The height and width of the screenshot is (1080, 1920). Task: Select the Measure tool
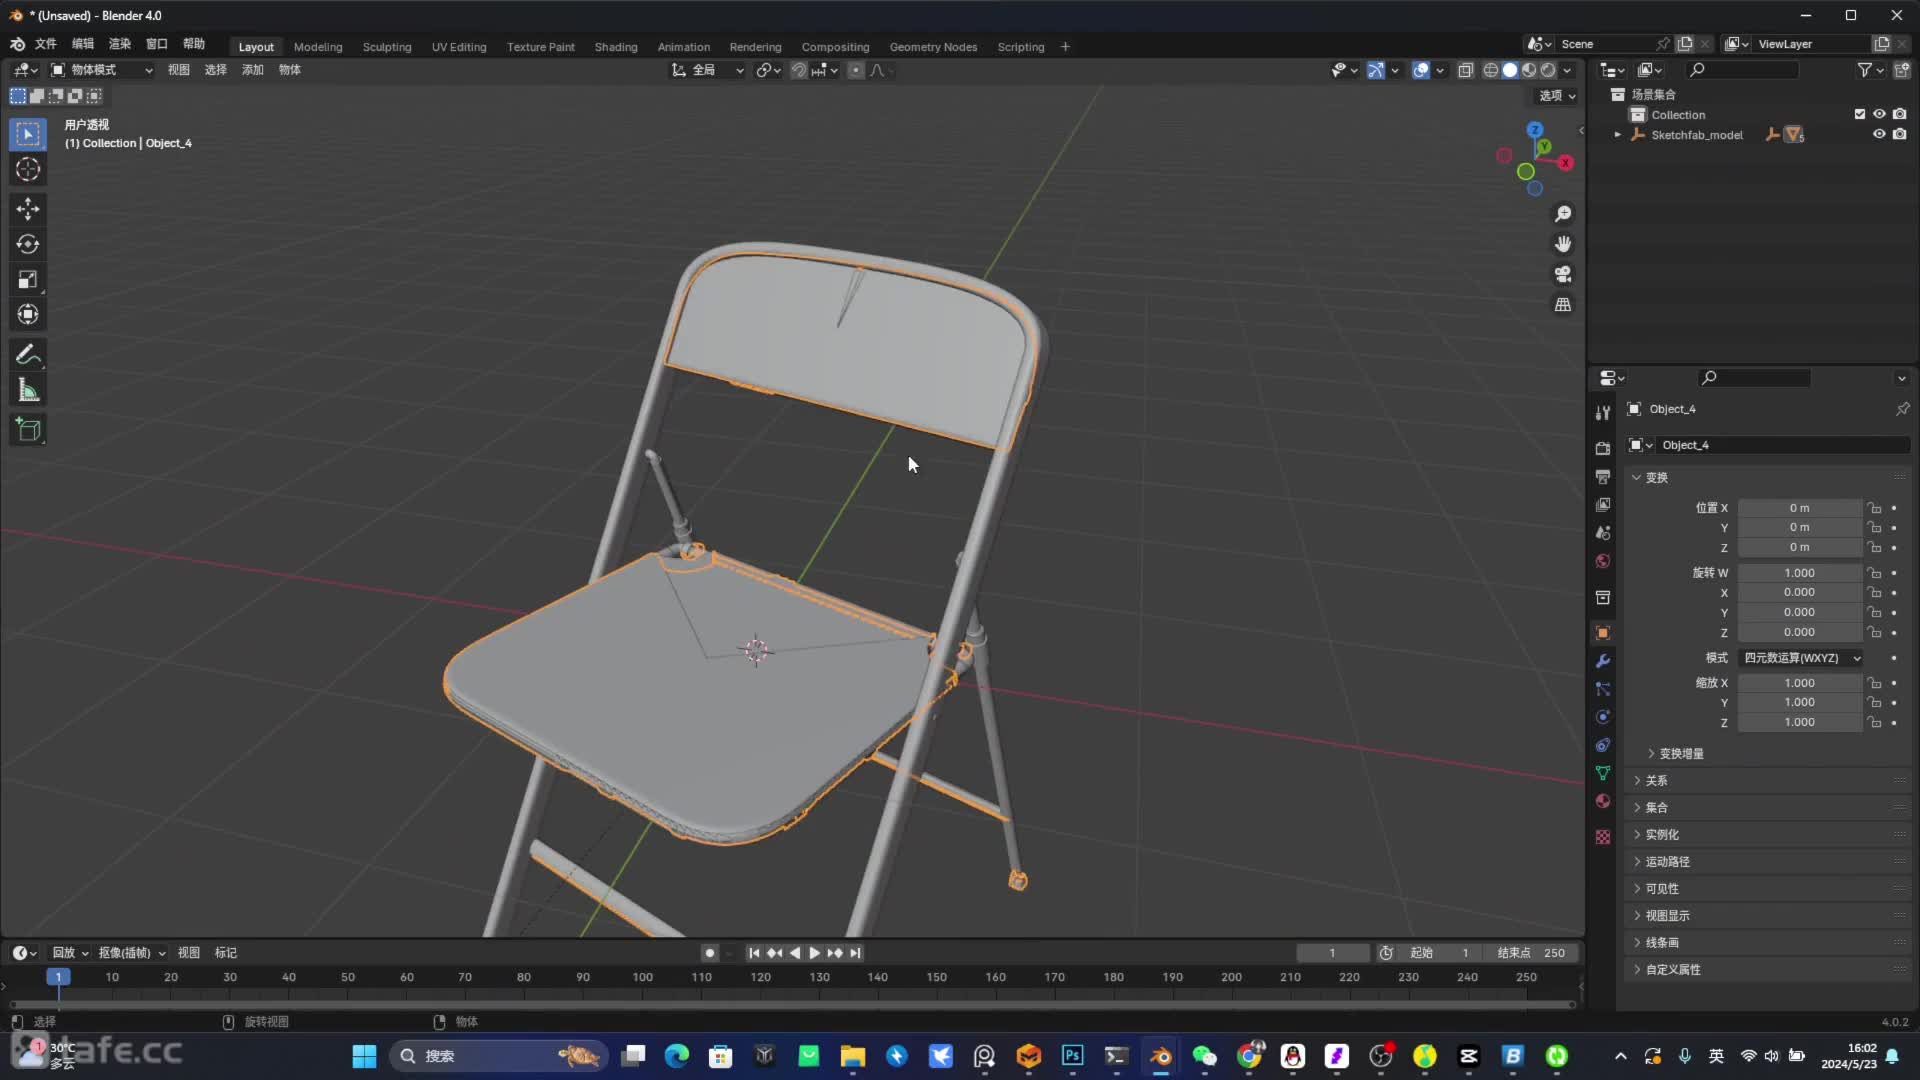coord(28,391)
